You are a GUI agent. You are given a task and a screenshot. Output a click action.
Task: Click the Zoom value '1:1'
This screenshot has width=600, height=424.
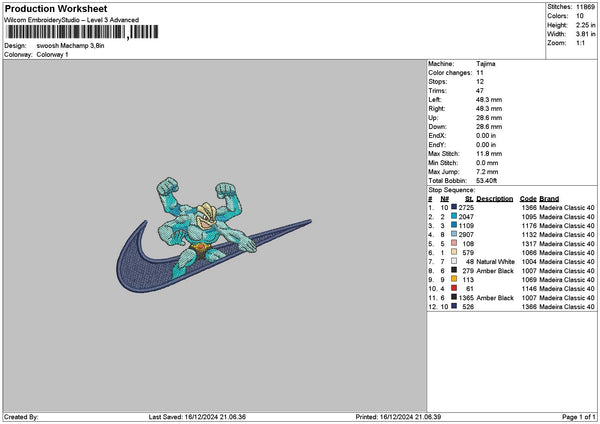point(580,43)
